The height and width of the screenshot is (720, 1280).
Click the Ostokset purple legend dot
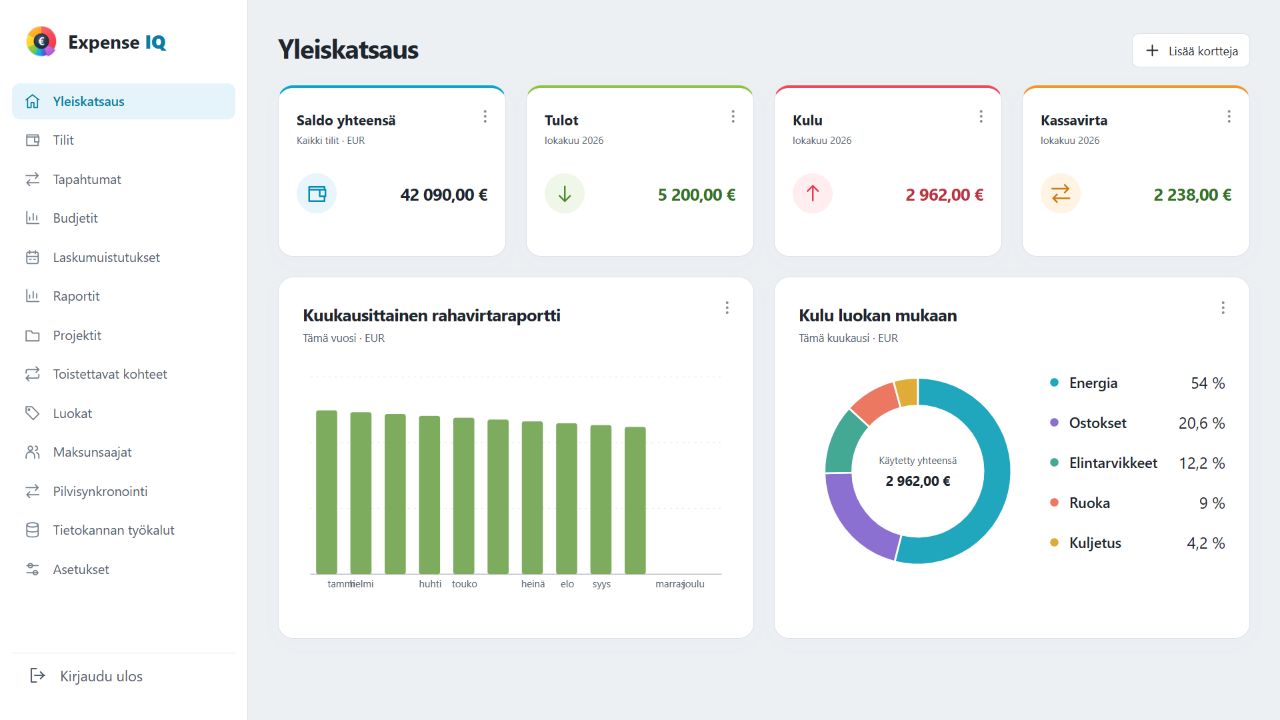pos(1054,423)
